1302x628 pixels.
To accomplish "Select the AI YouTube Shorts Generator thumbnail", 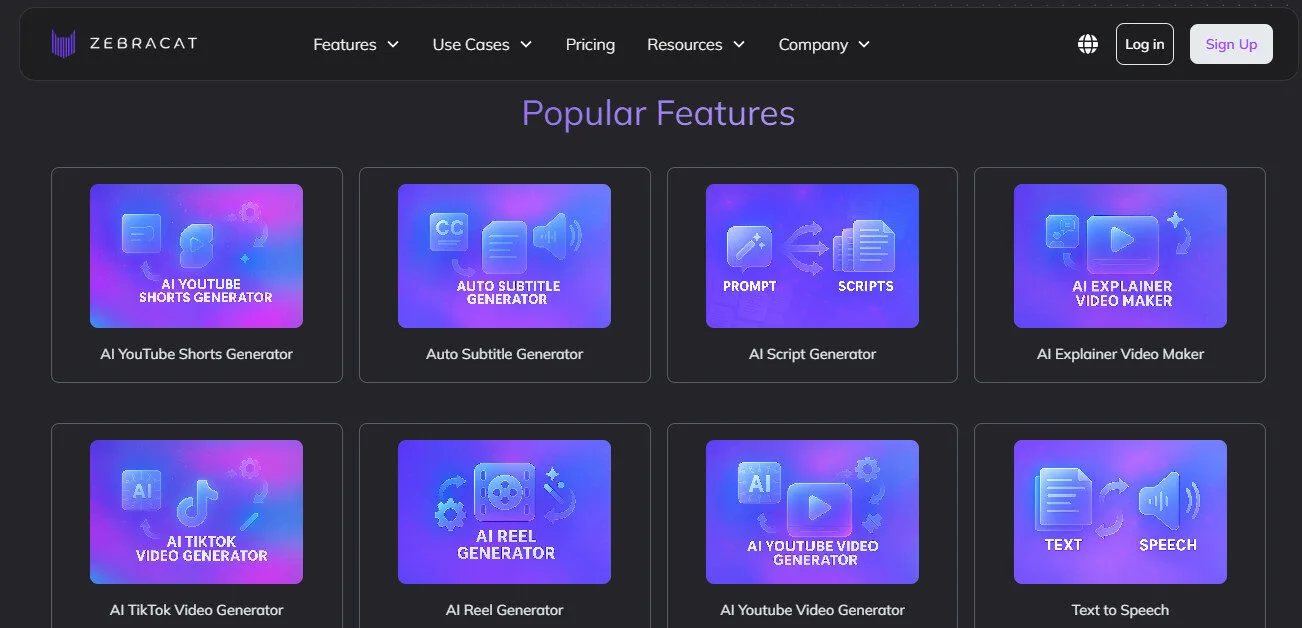I will coord(196,256).
